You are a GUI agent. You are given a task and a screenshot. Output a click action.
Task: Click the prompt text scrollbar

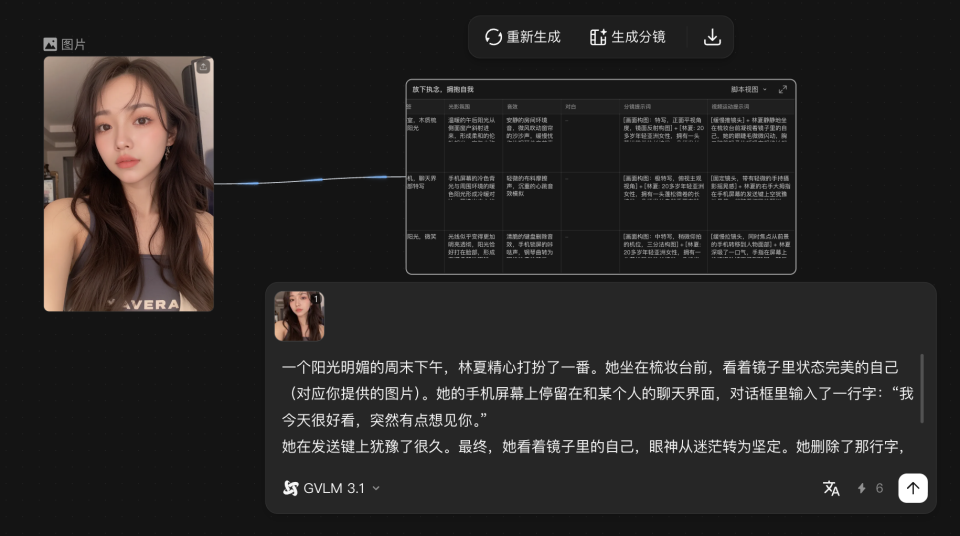click(922, 388)
